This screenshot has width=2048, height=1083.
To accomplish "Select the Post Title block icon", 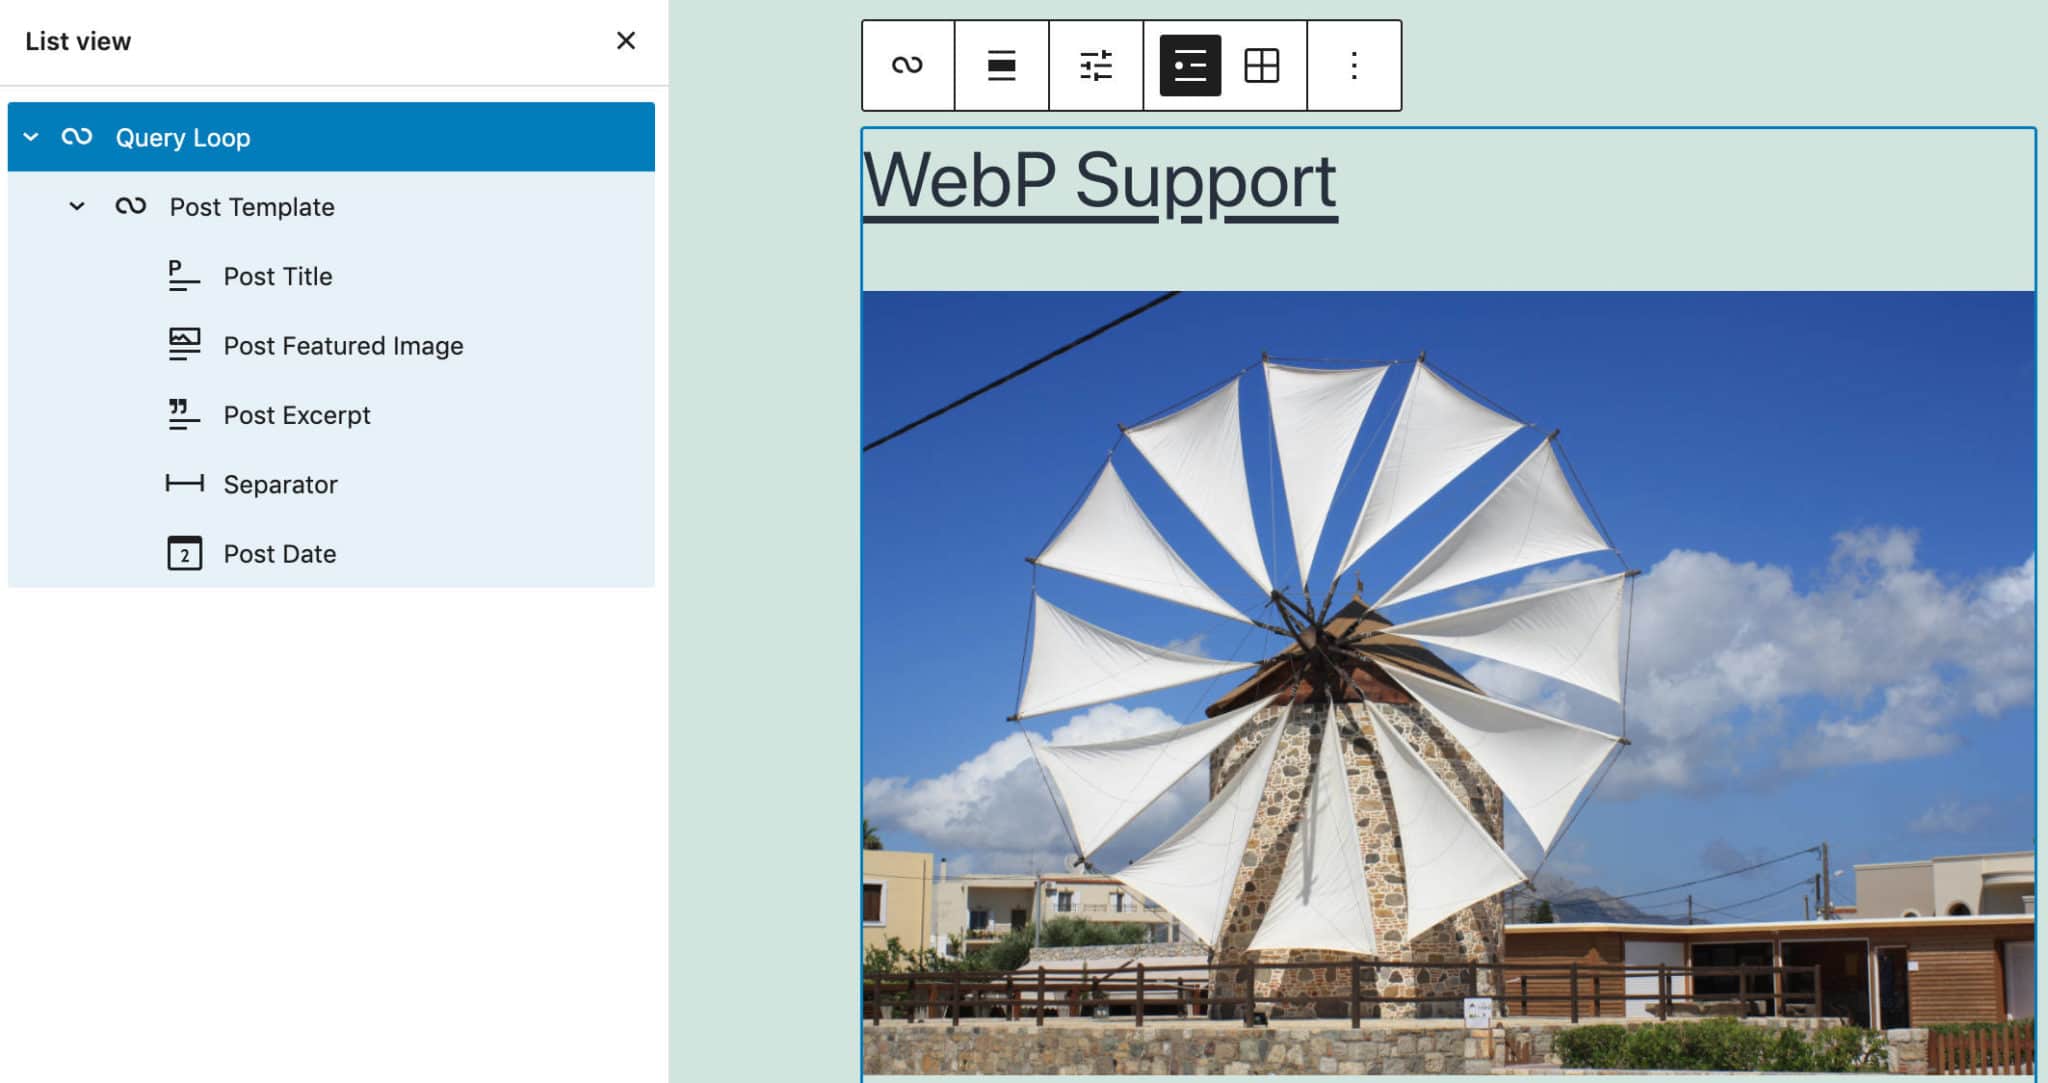I will [x=183, y=276].
